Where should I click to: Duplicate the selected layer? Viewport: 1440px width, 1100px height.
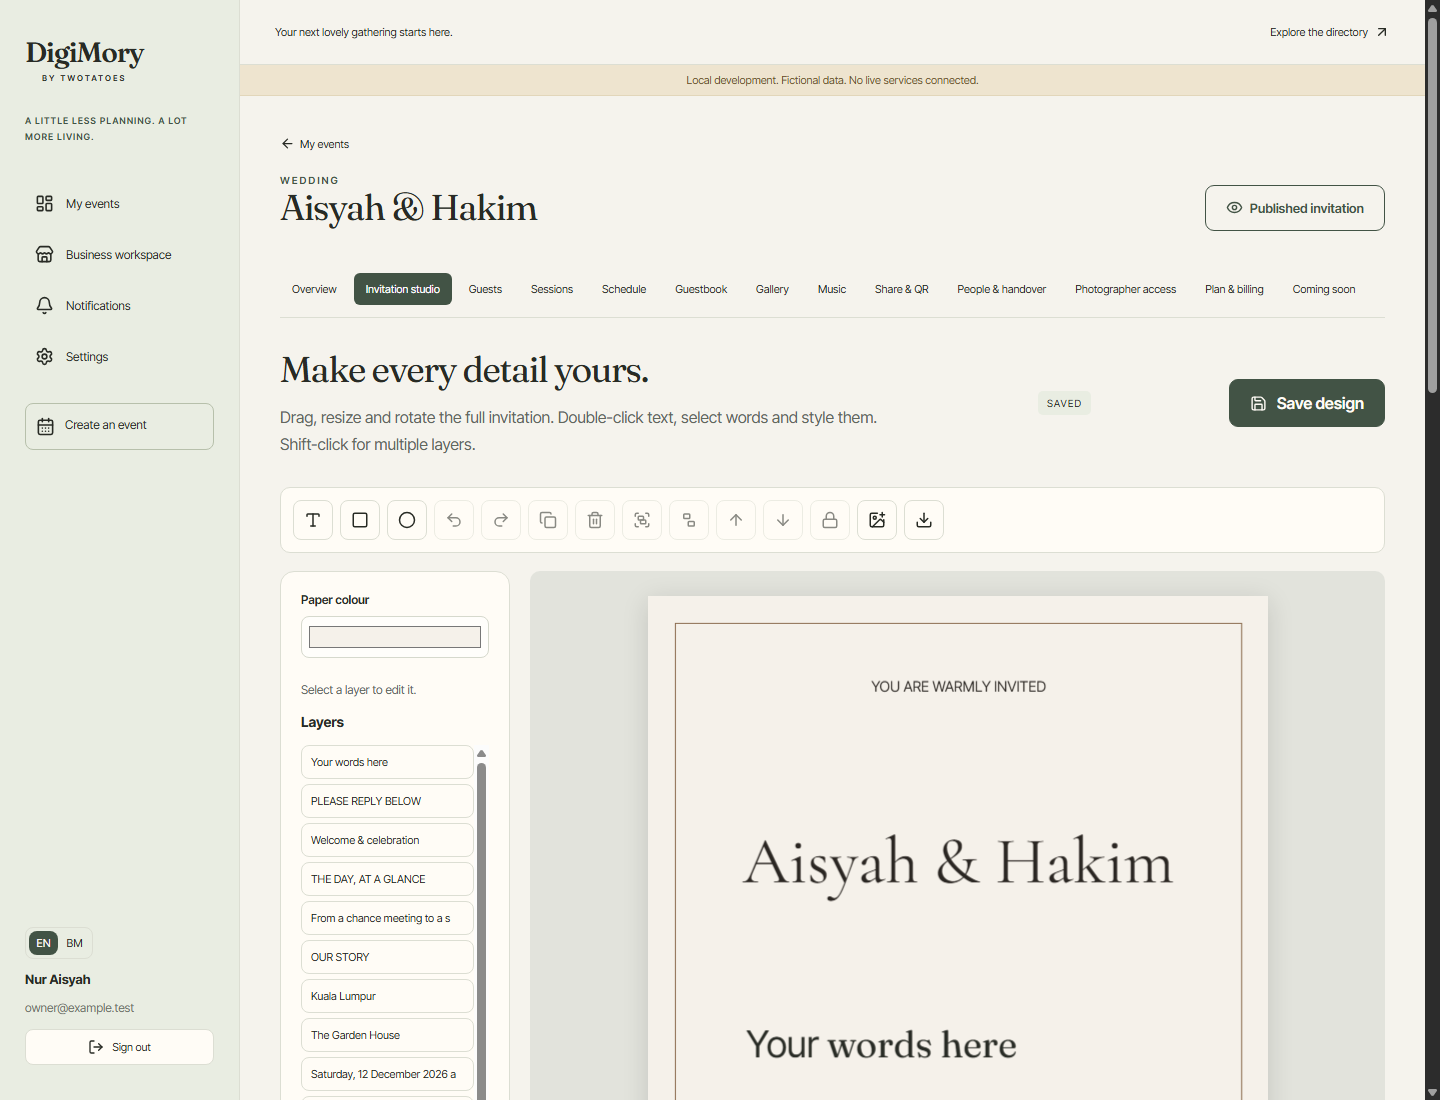[x=548, y=520]
